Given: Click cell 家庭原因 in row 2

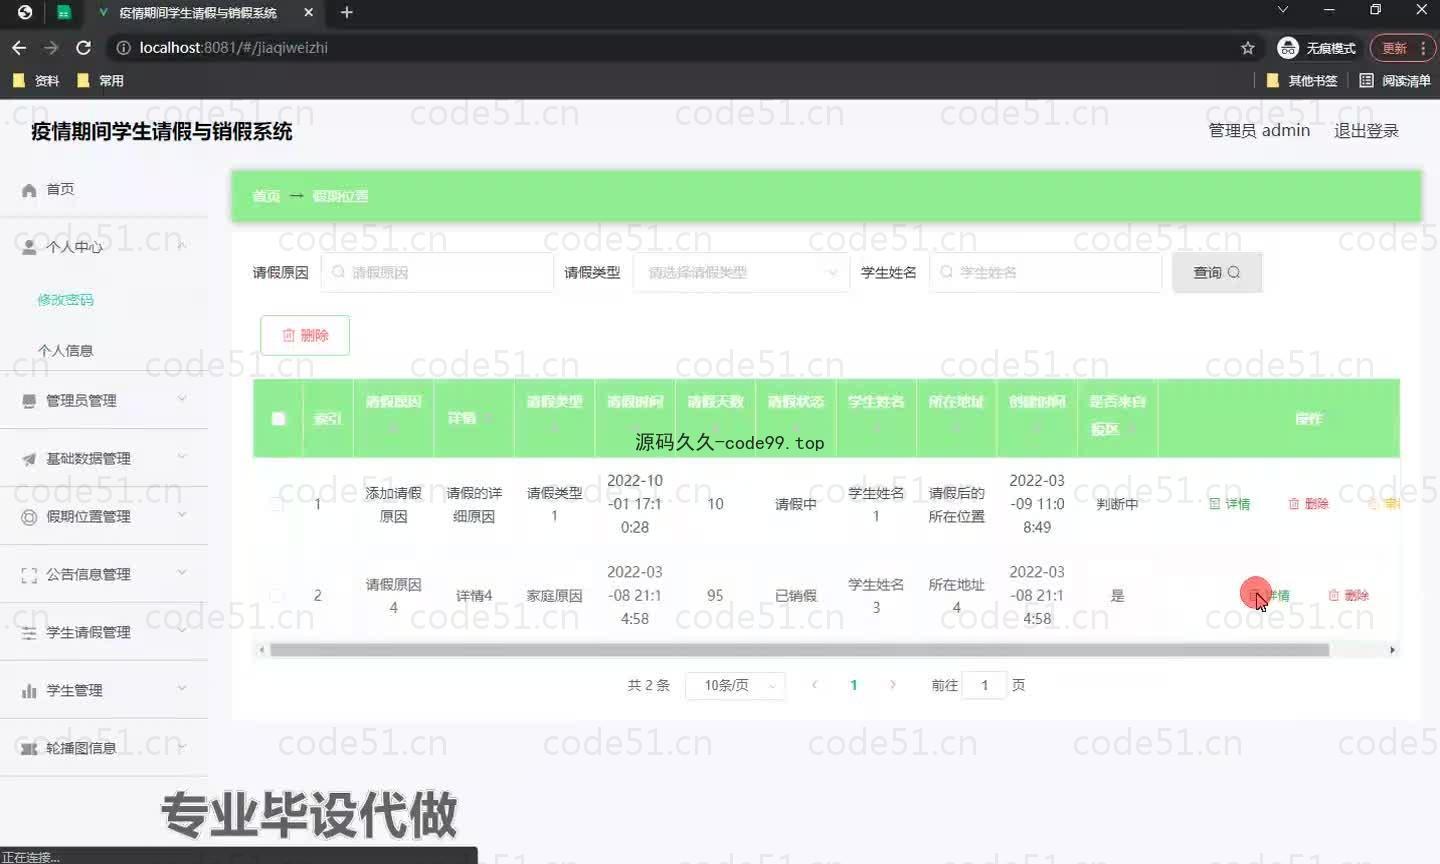Looking at the screenshot, I should (554, 595).
